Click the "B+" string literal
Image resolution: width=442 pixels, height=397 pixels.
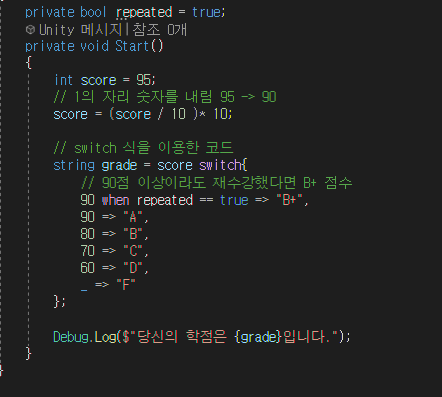289,200
